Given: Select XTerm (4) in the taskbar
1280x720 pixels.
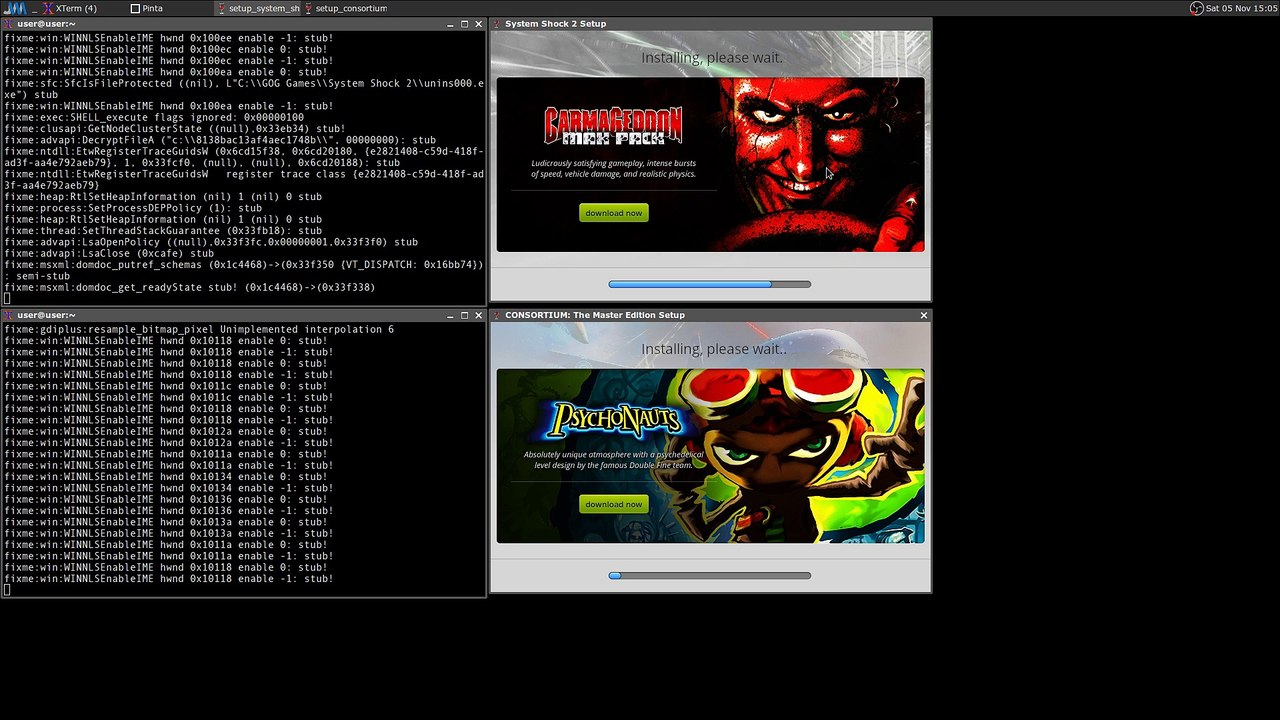Looking at the screenshot, I should coord(69,8).
